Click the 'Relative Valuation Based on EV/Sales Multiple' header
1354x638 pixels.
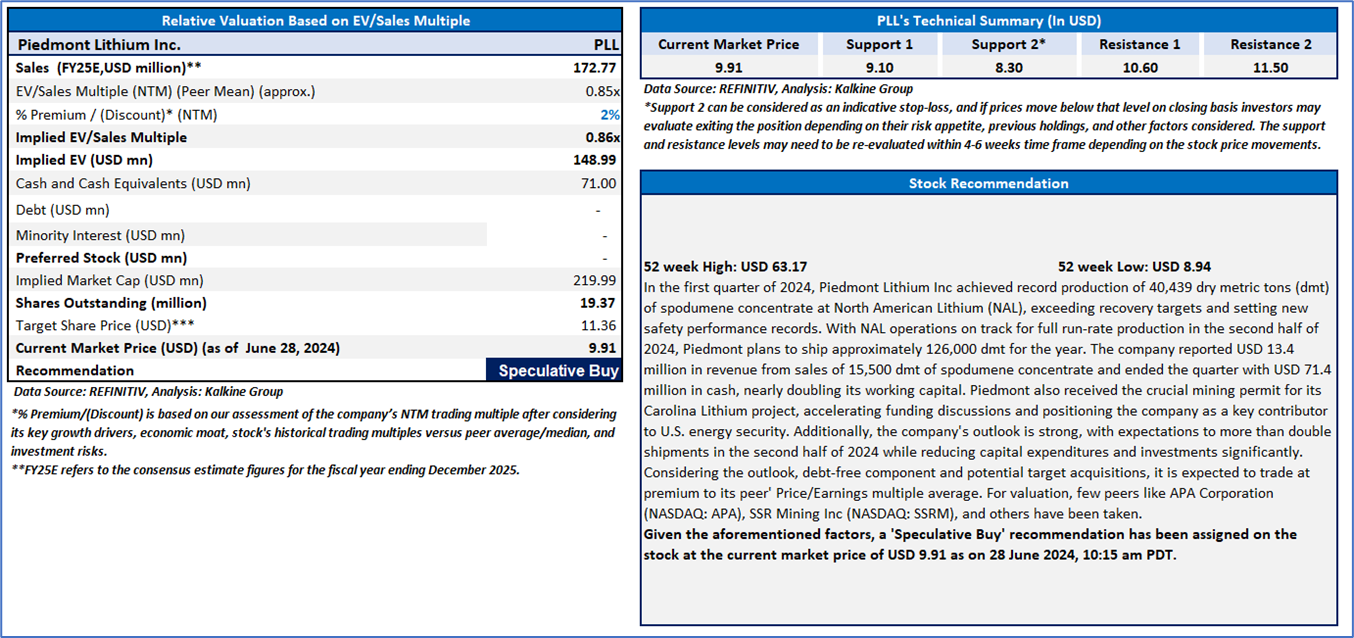316,20
